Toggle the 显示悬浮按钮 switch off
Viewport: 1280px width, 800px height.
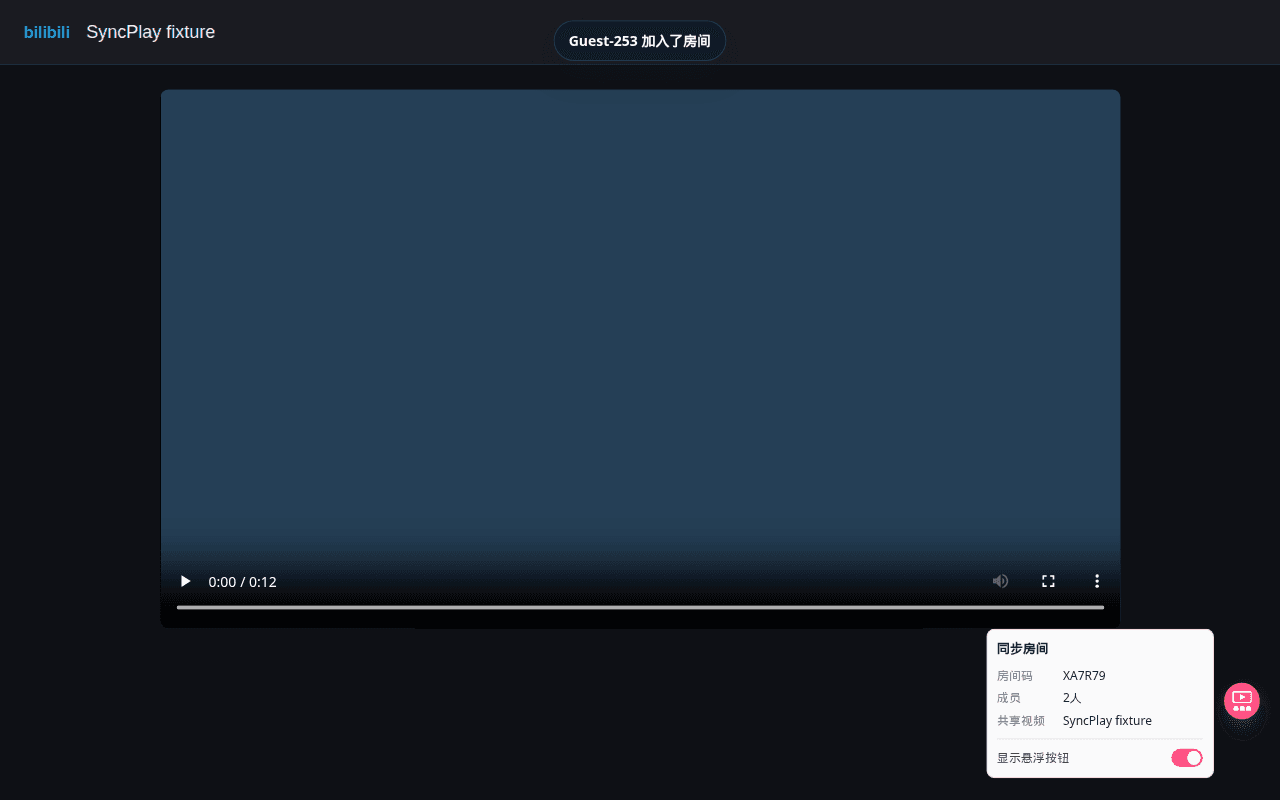(1187, 758)
